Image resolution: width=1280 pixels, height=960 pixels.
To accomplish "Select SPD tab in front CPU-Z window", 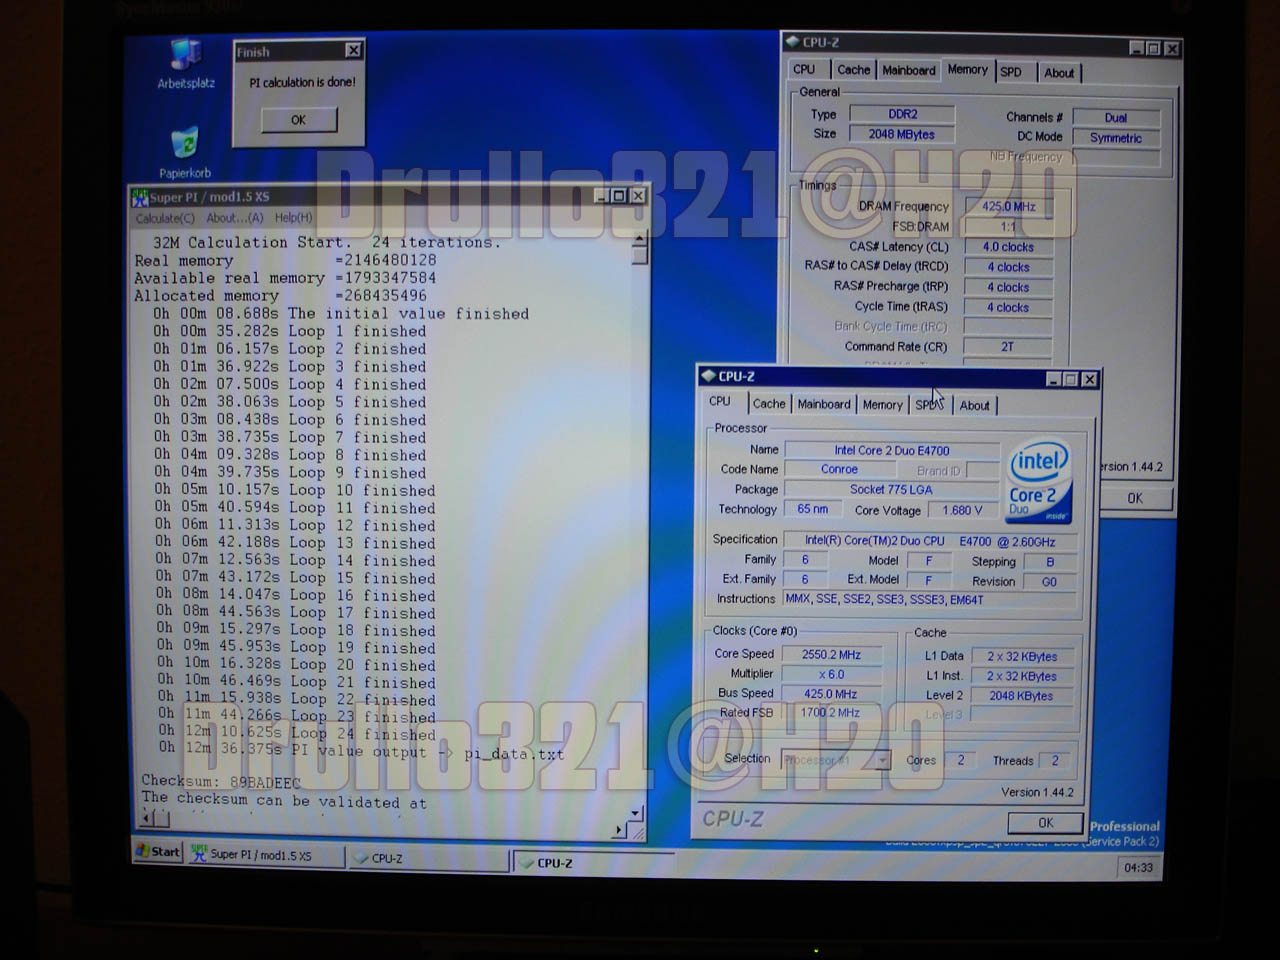I will [928, 405].
